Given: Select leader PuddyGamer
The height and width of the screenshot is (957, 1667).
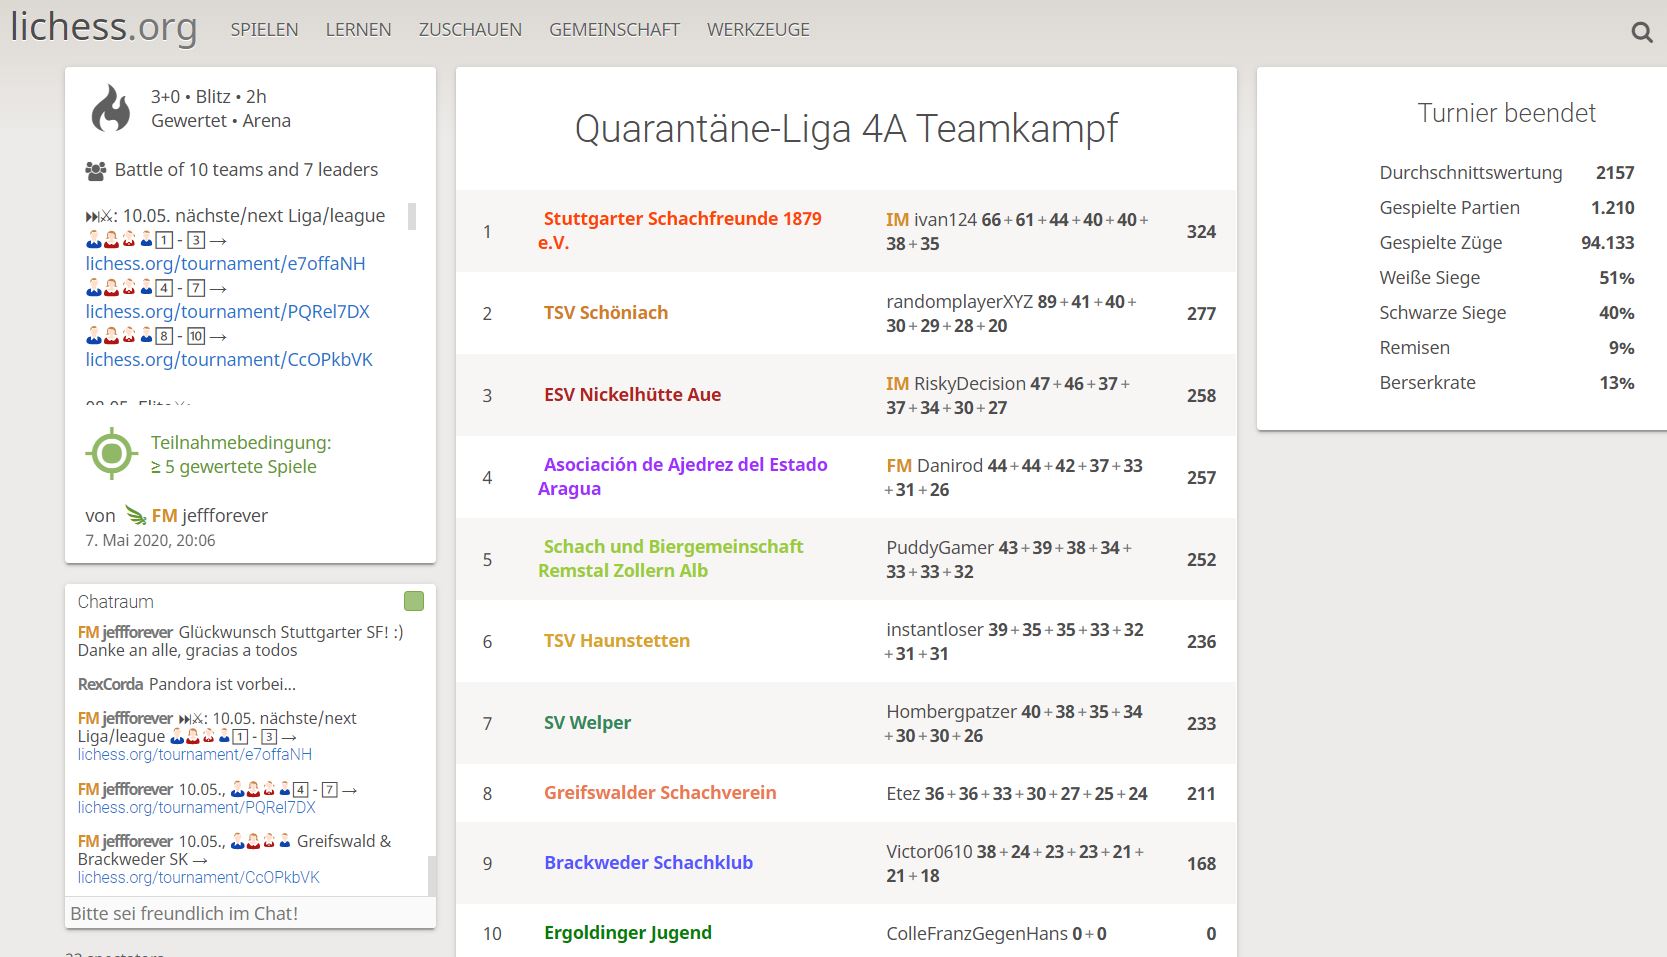Looking at the screenshot, I should pos(940,548).
